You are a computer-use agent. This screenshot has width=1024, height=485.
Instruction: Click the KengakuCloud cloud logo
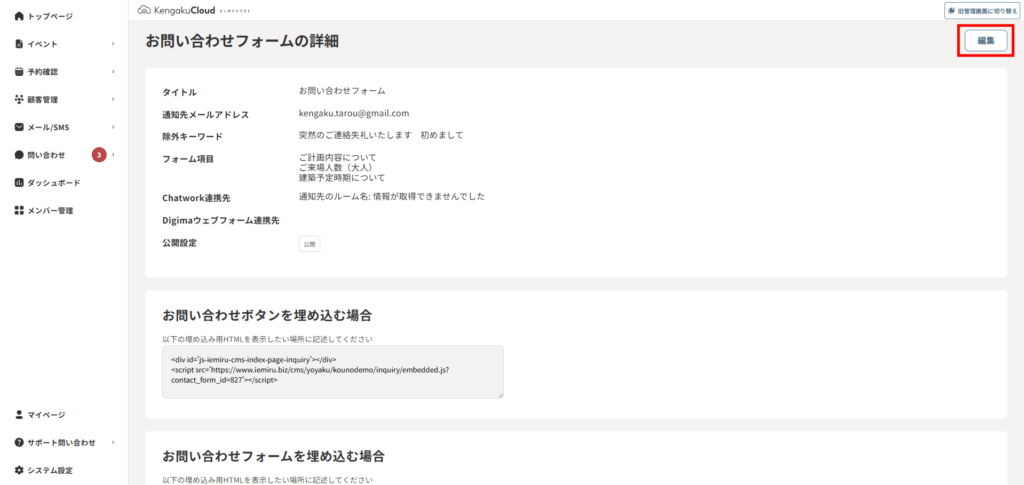(144, 10)
